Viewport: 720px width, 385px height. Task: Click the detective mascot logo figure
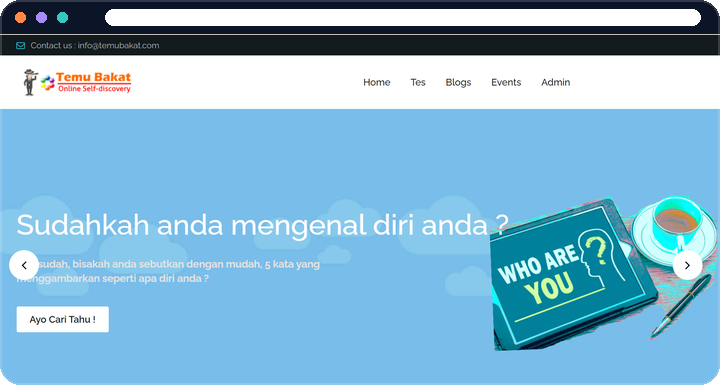pyautogui.click(x=30, y=82)
